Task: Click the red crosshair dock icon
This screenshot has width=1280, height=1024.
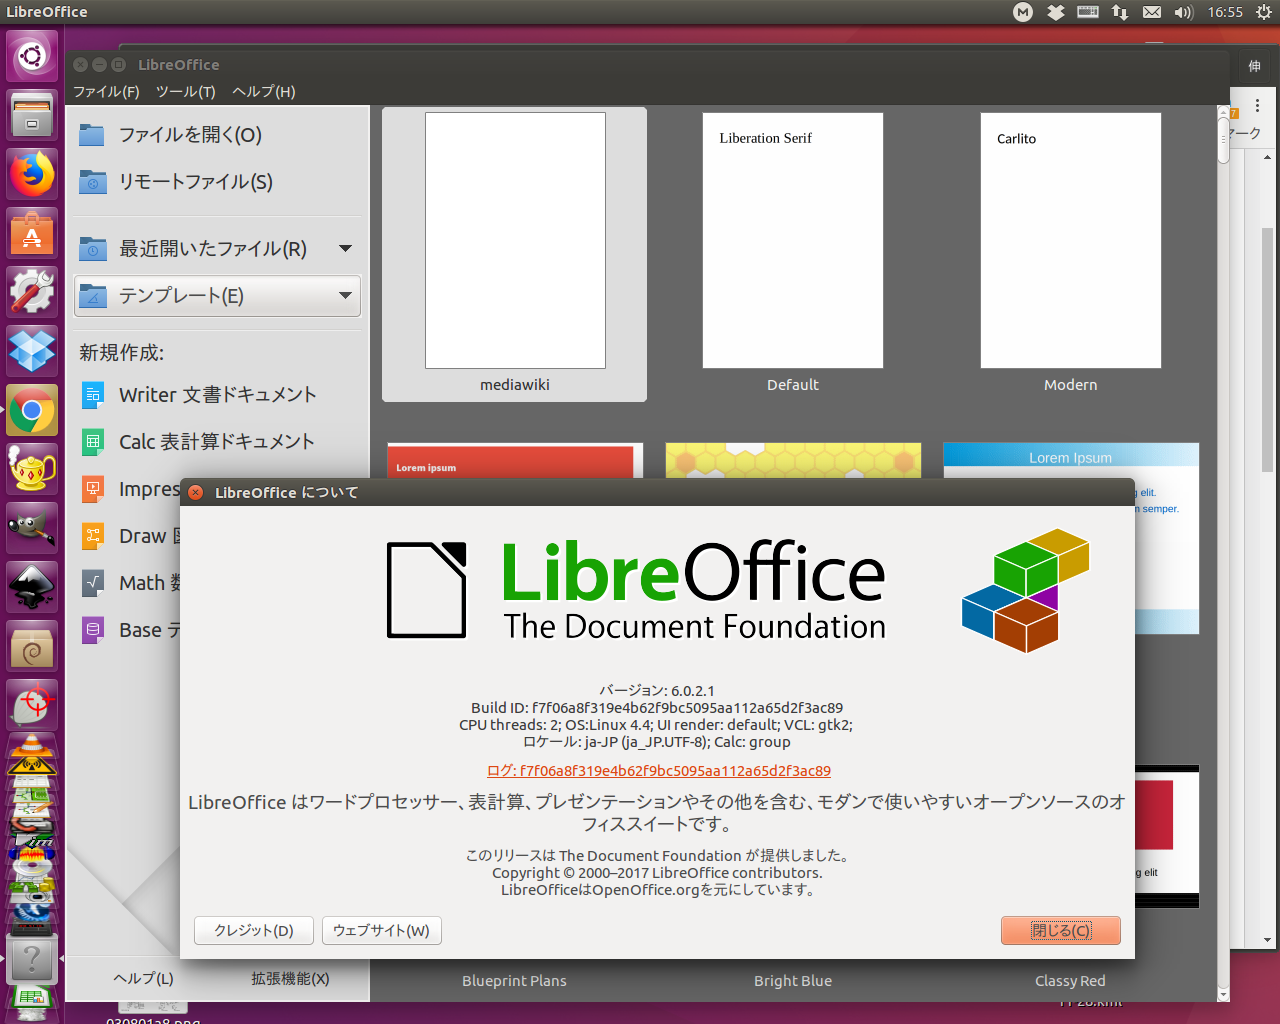Action: coord(32,705)
